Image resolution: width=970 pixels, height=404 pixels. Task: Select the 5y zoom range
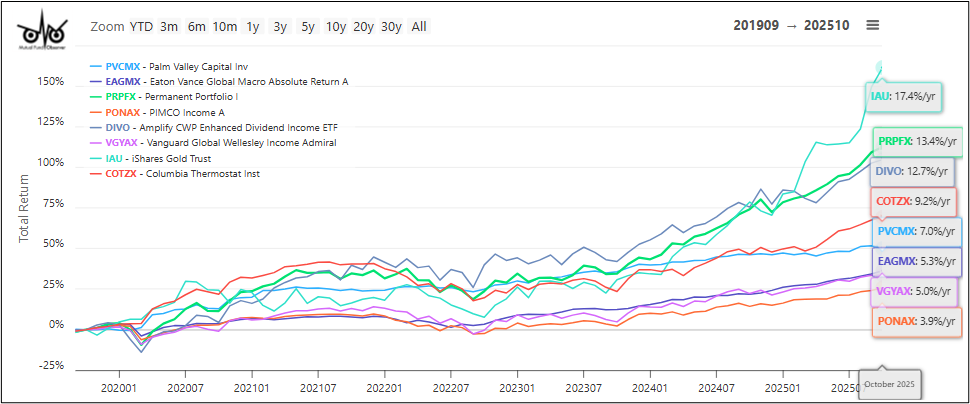pyautogui.click(x=308, y=26)
